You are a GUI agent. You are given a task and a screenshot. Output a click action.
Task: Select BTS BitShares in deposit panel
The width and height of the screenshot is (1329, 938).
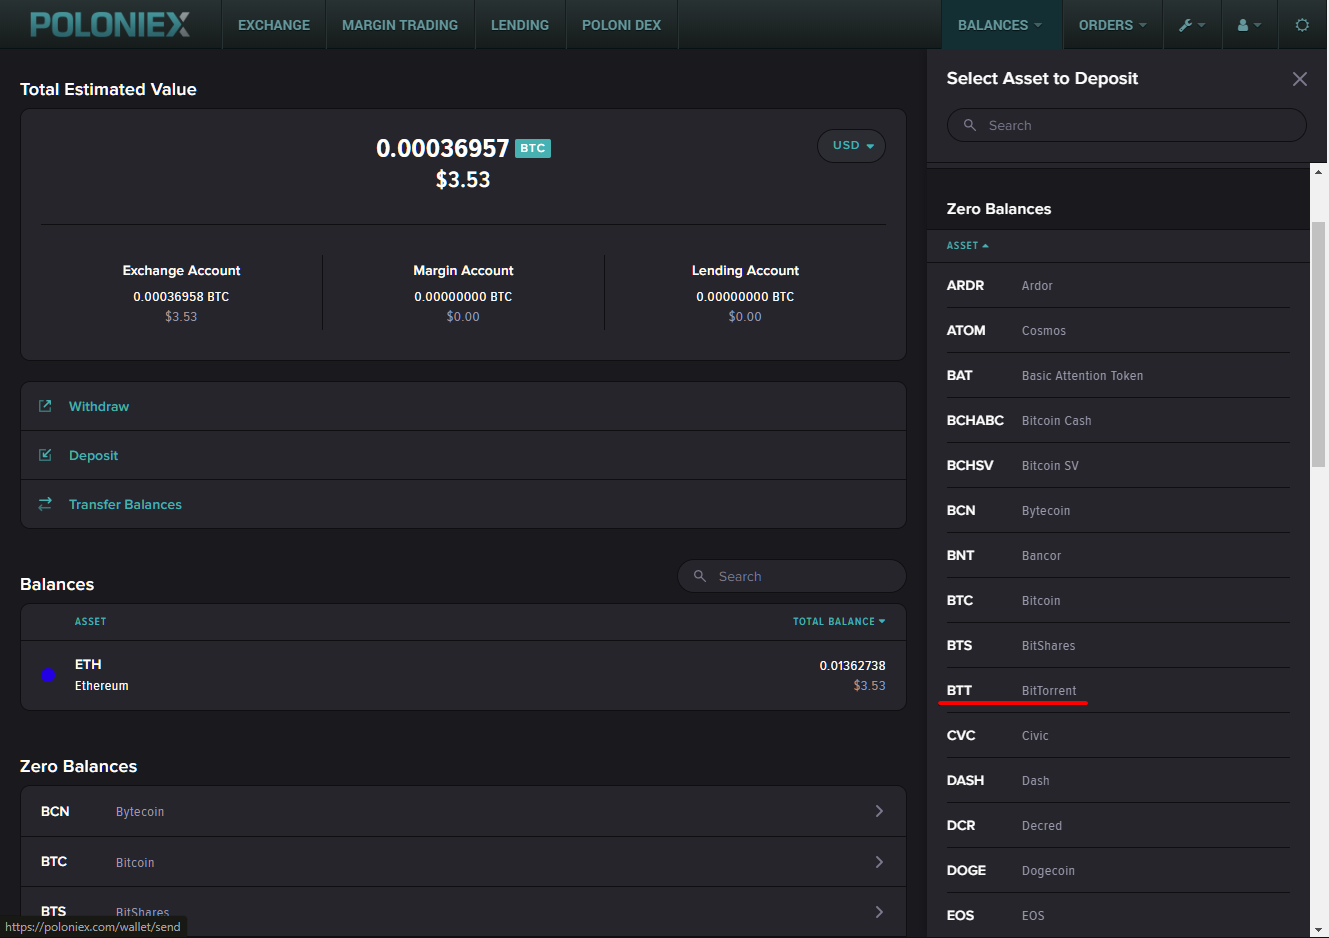coord(1118,645)
